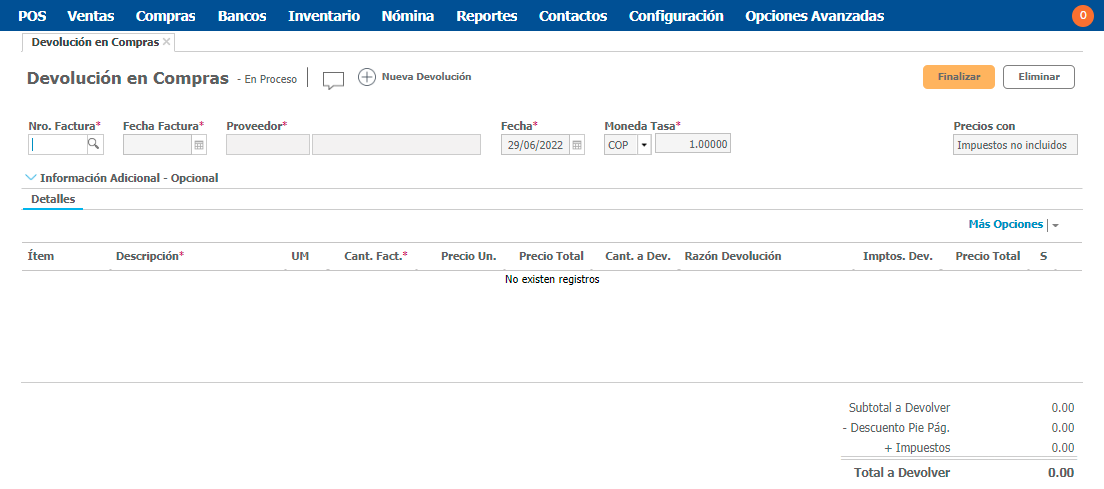
Task: Click the Proveedor code field
Action: [267, 145]
